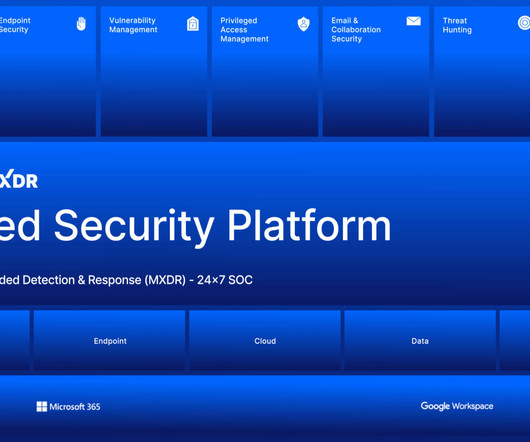
Task: Click the XDR logo
Action: pos(19,179)
